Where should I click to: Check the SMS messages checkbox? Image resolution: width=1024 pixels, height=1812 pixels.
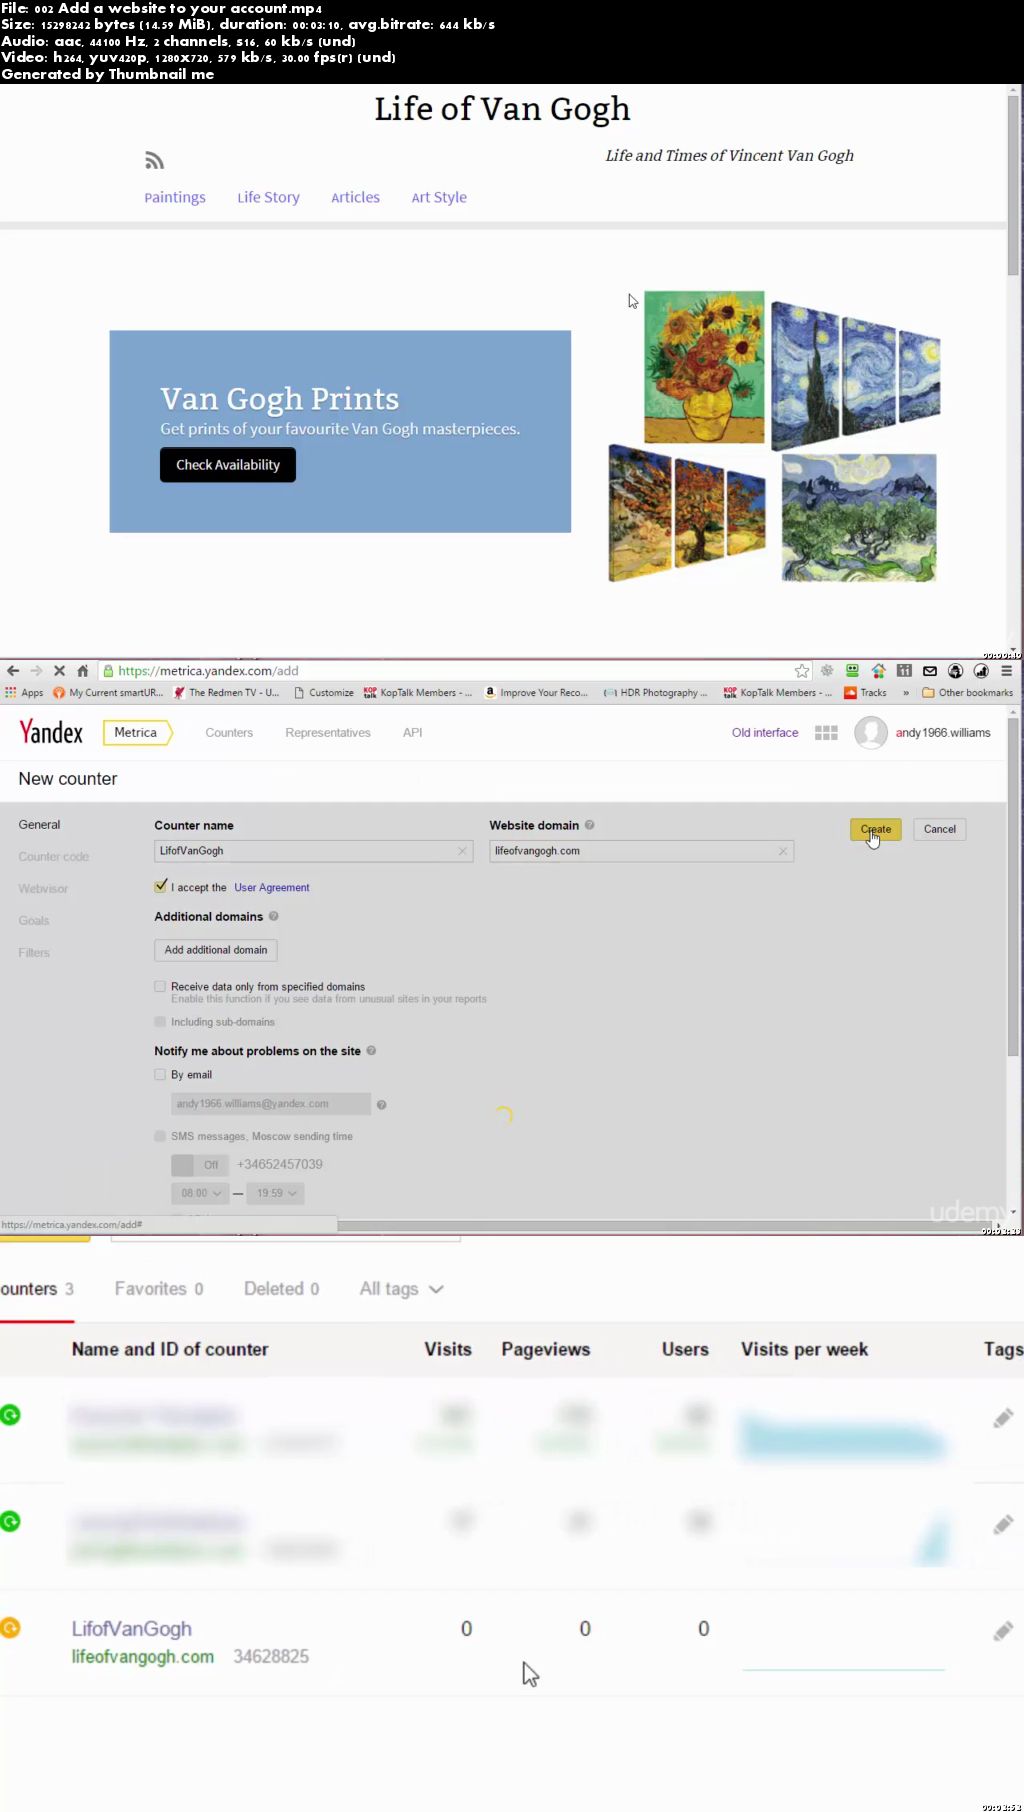[x=160, y=1136]
